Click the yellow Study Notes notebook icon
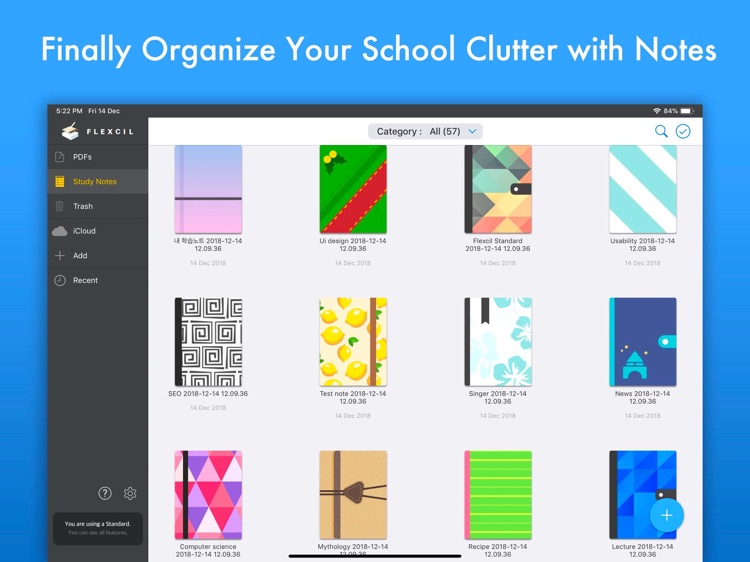750x562 pixels. pyautogui.click(x=60, y=181)
